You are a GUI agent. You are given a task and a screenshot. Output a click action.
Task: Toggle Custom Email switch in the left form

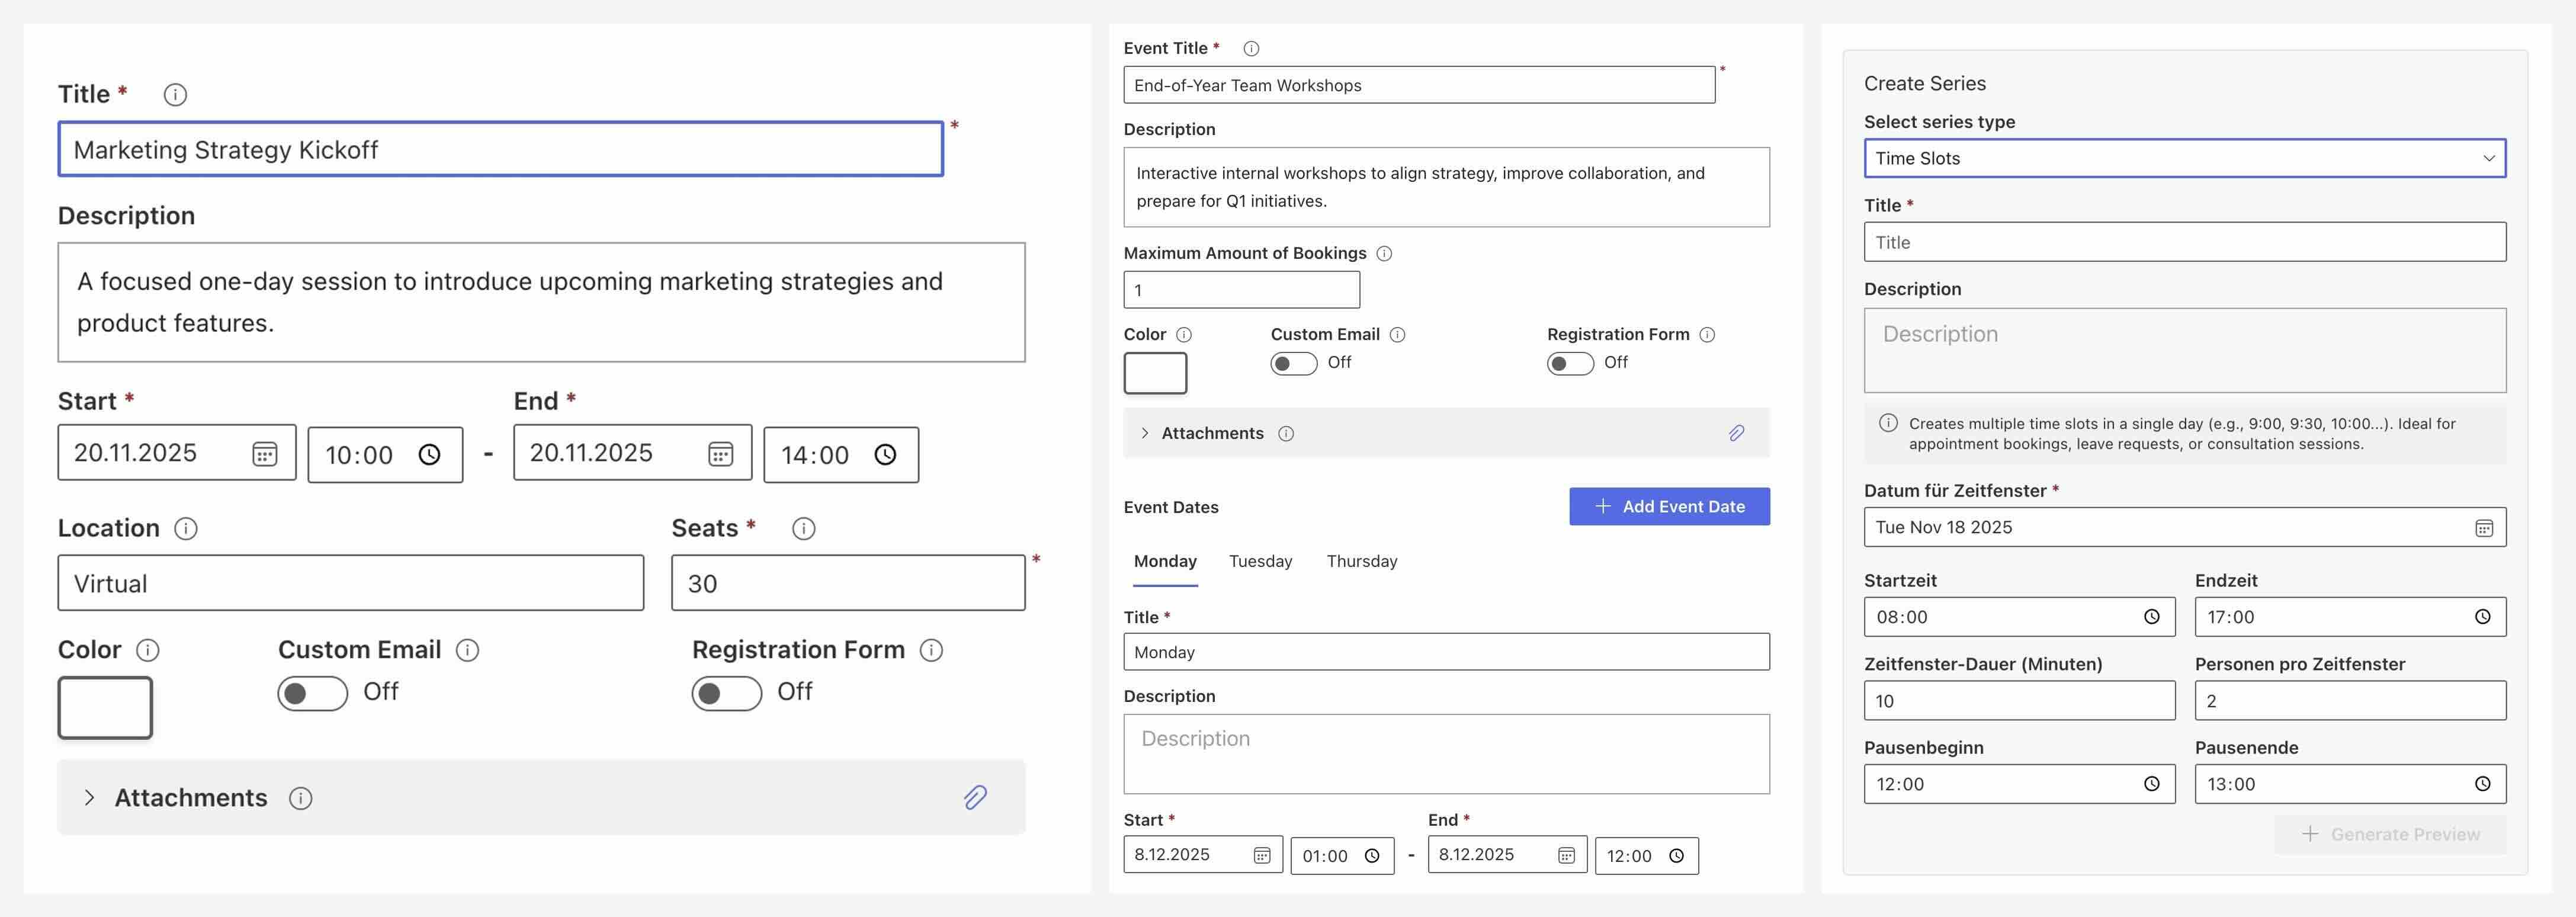[x=312, y=693]
